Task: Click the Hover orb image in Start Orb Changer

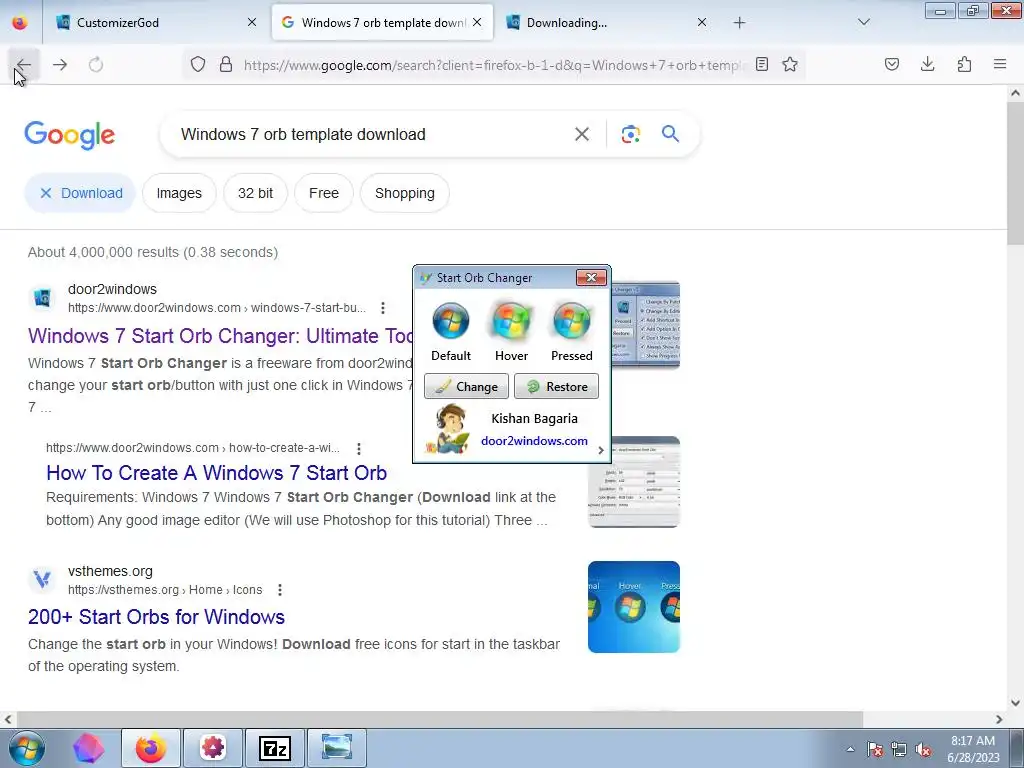Action: (511, 321)
